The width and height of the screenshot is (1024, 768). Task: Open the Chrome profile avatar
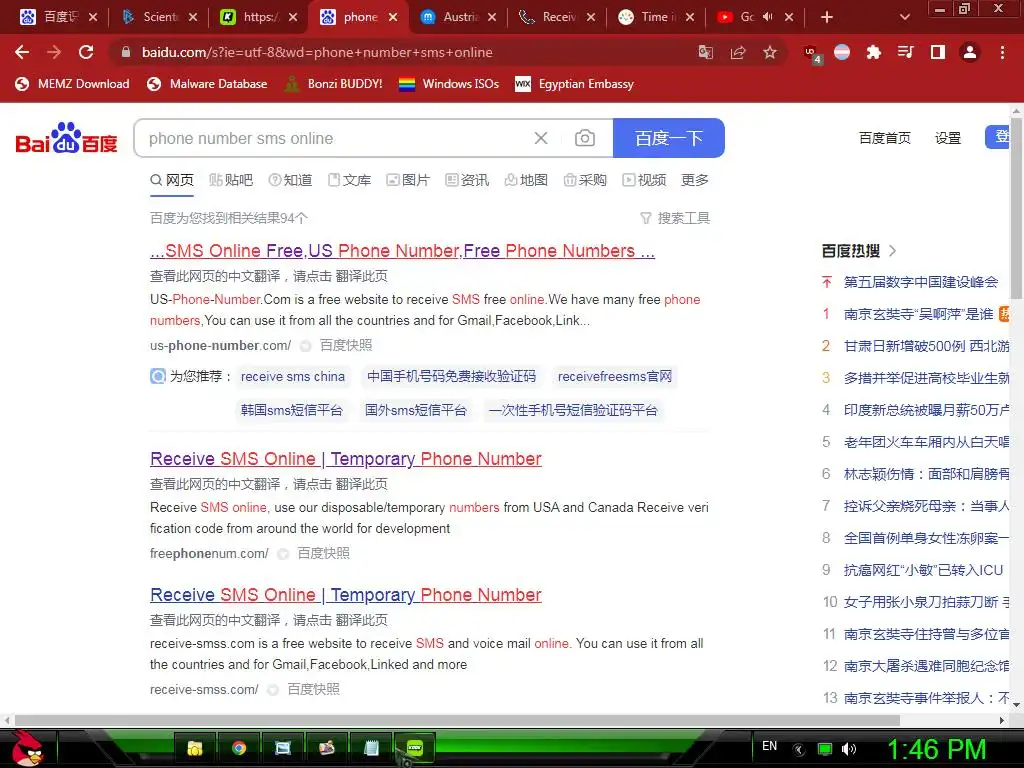point(970,52)
